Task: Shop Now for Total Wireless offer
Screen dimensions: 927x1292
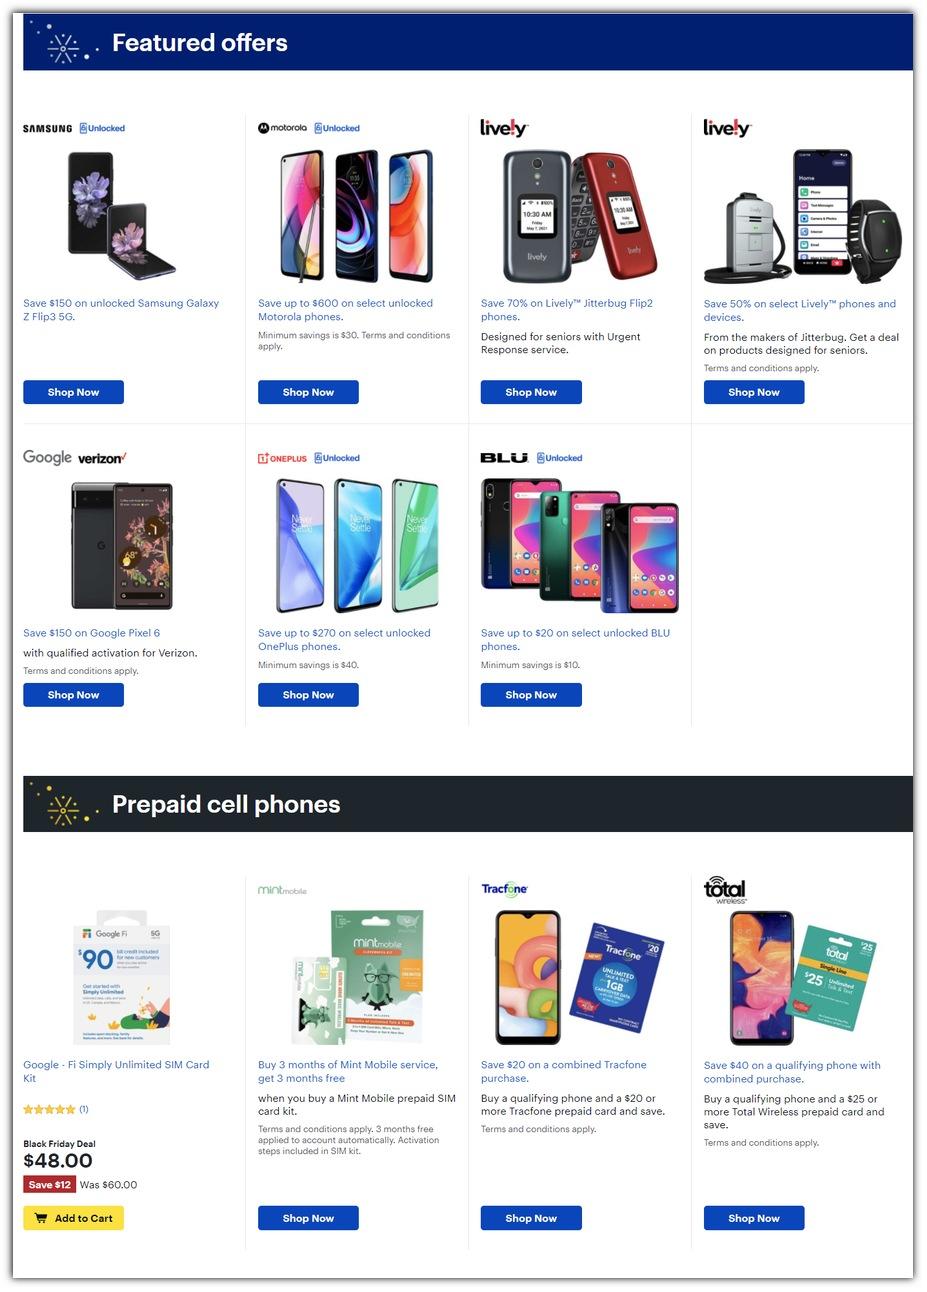Action: pos(754,1218)
